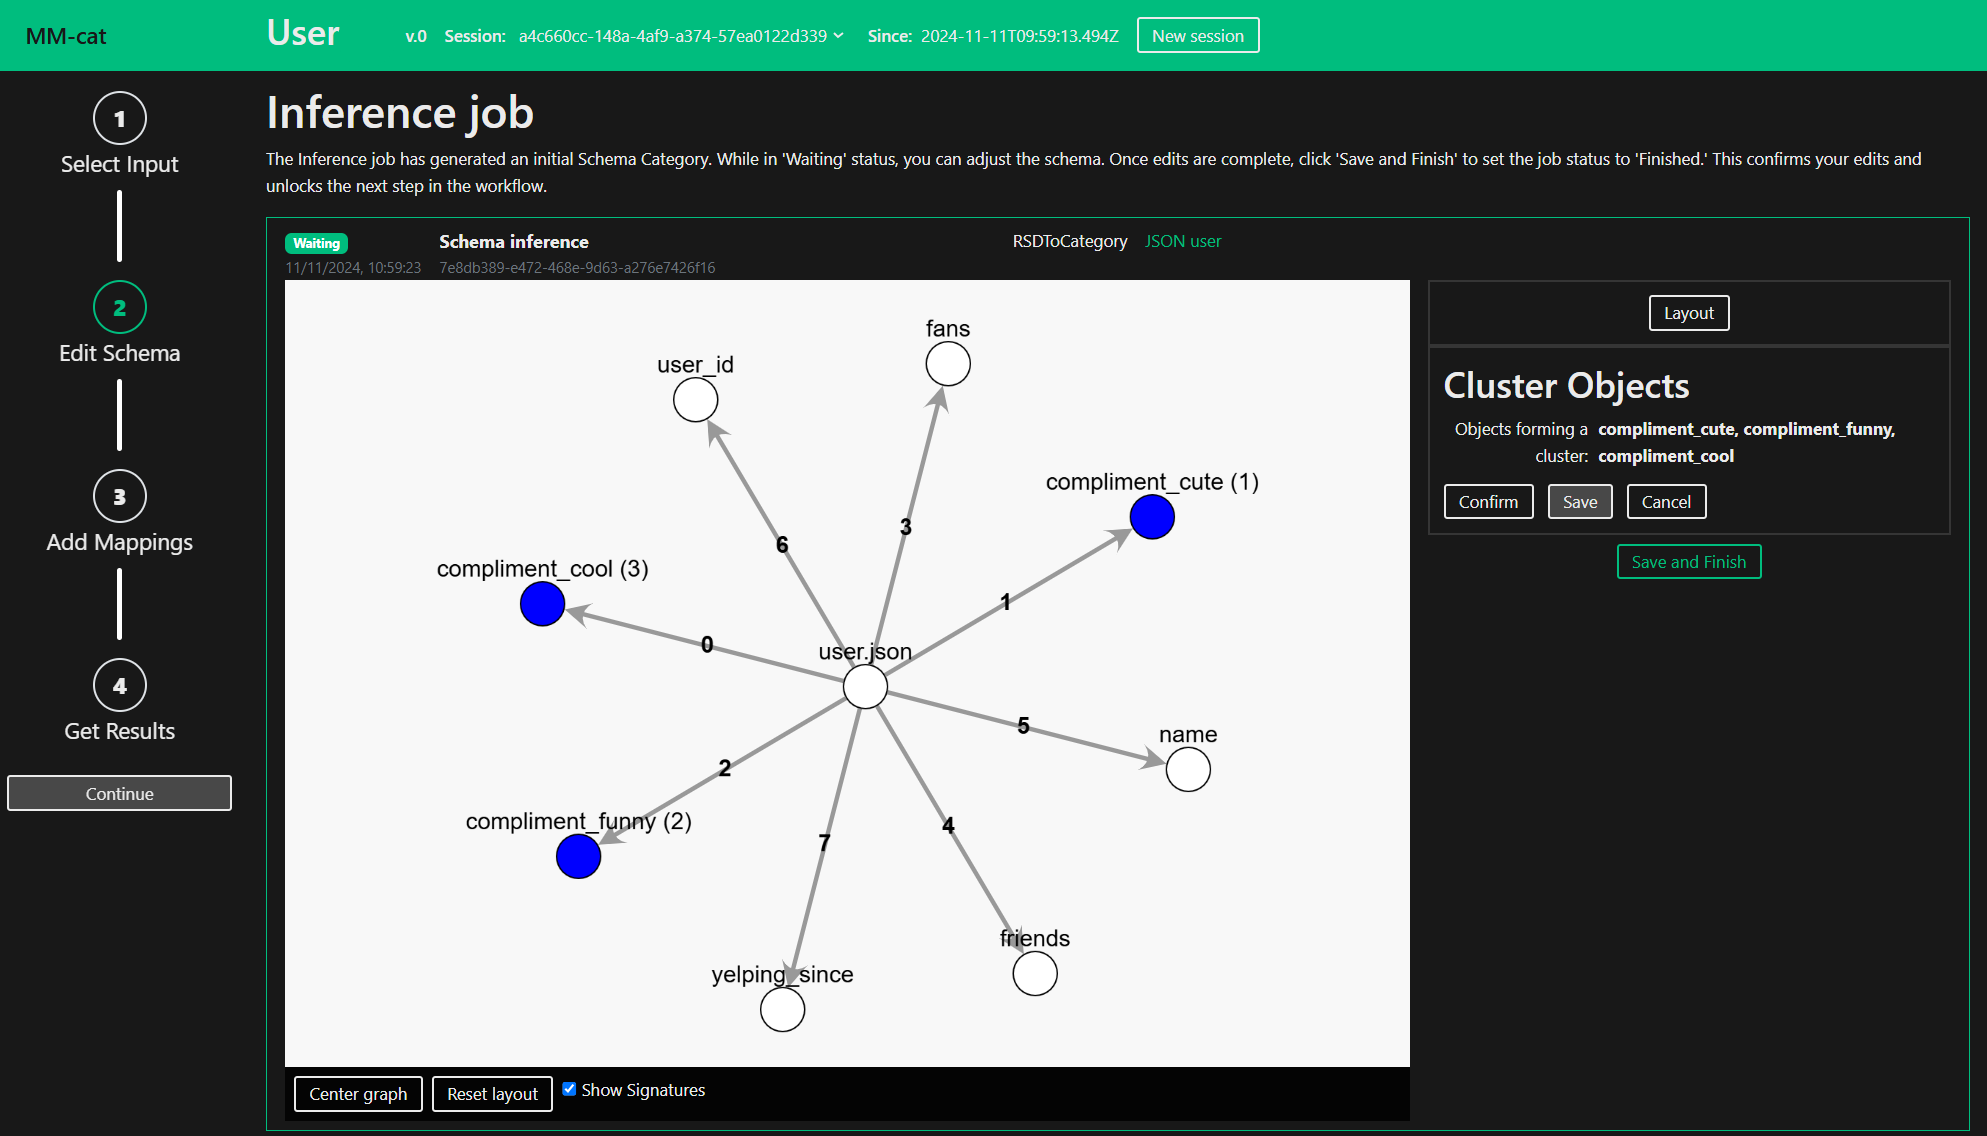This screenshot has height=1136, width=1987.
Task: Click Save in Cluster Objects panel
Action: (x=1580, y=502)
